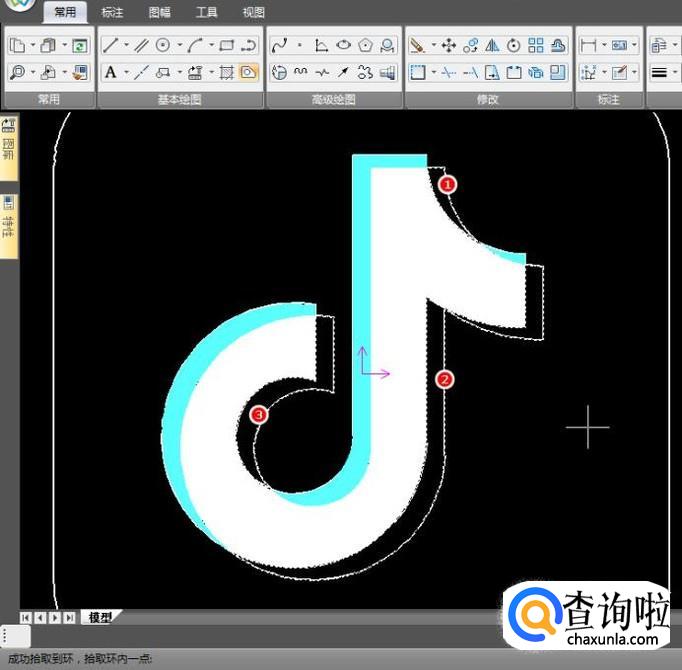Select the Line drawing tool
The image size is (682, 670).
[110, 45]
